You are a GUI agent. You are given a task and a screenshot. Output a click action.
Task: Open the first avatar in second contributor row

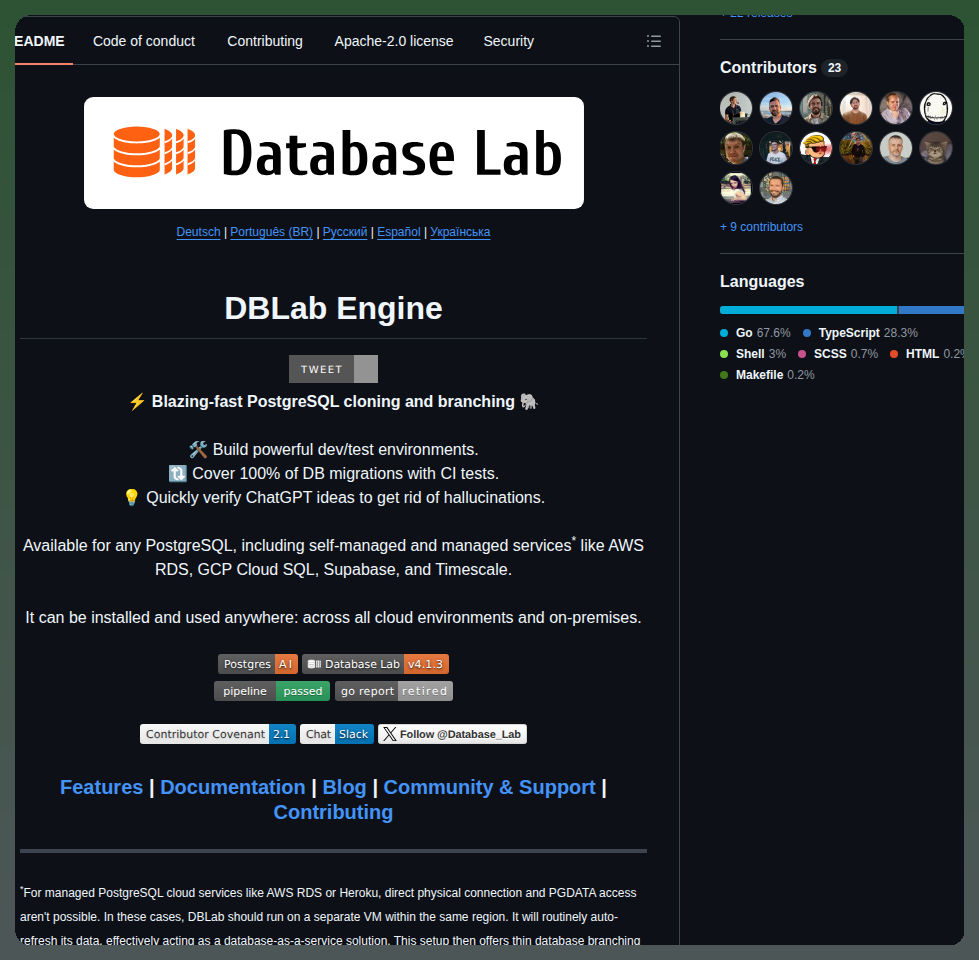click(x=736, y=148)
